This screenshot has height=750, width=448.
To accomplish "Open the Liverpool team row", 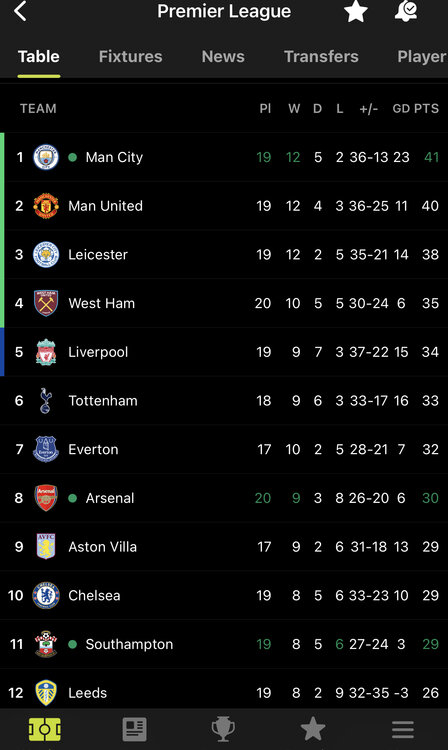I will (x=224, y=352).
